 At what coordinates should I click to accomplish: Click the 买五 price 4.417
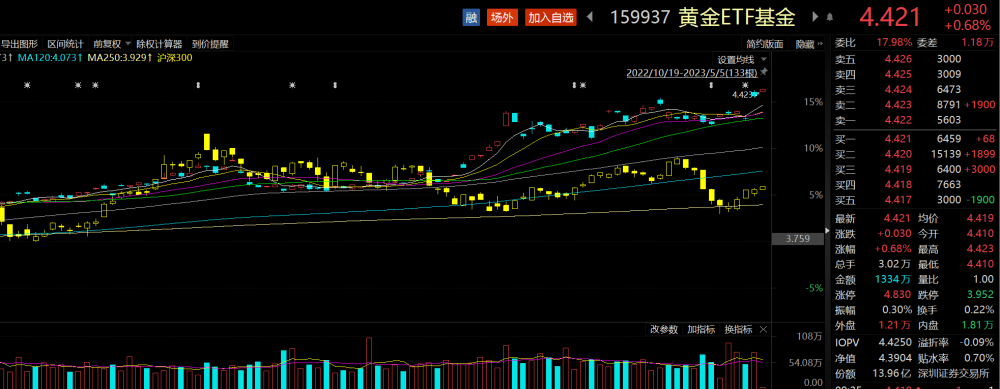[x=897, y=200]
